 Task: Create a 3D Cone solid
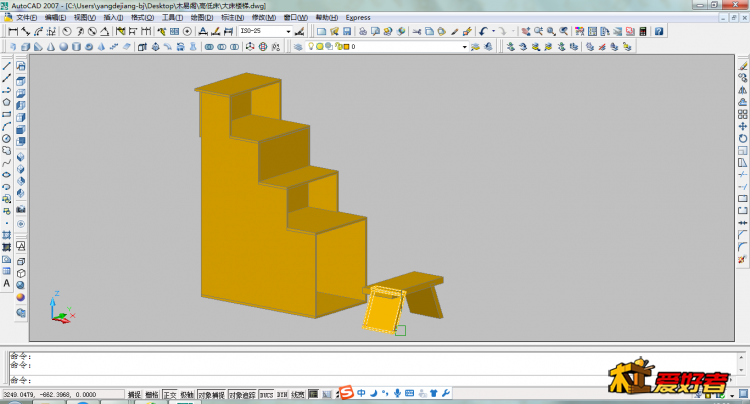(x=51, y=47)
